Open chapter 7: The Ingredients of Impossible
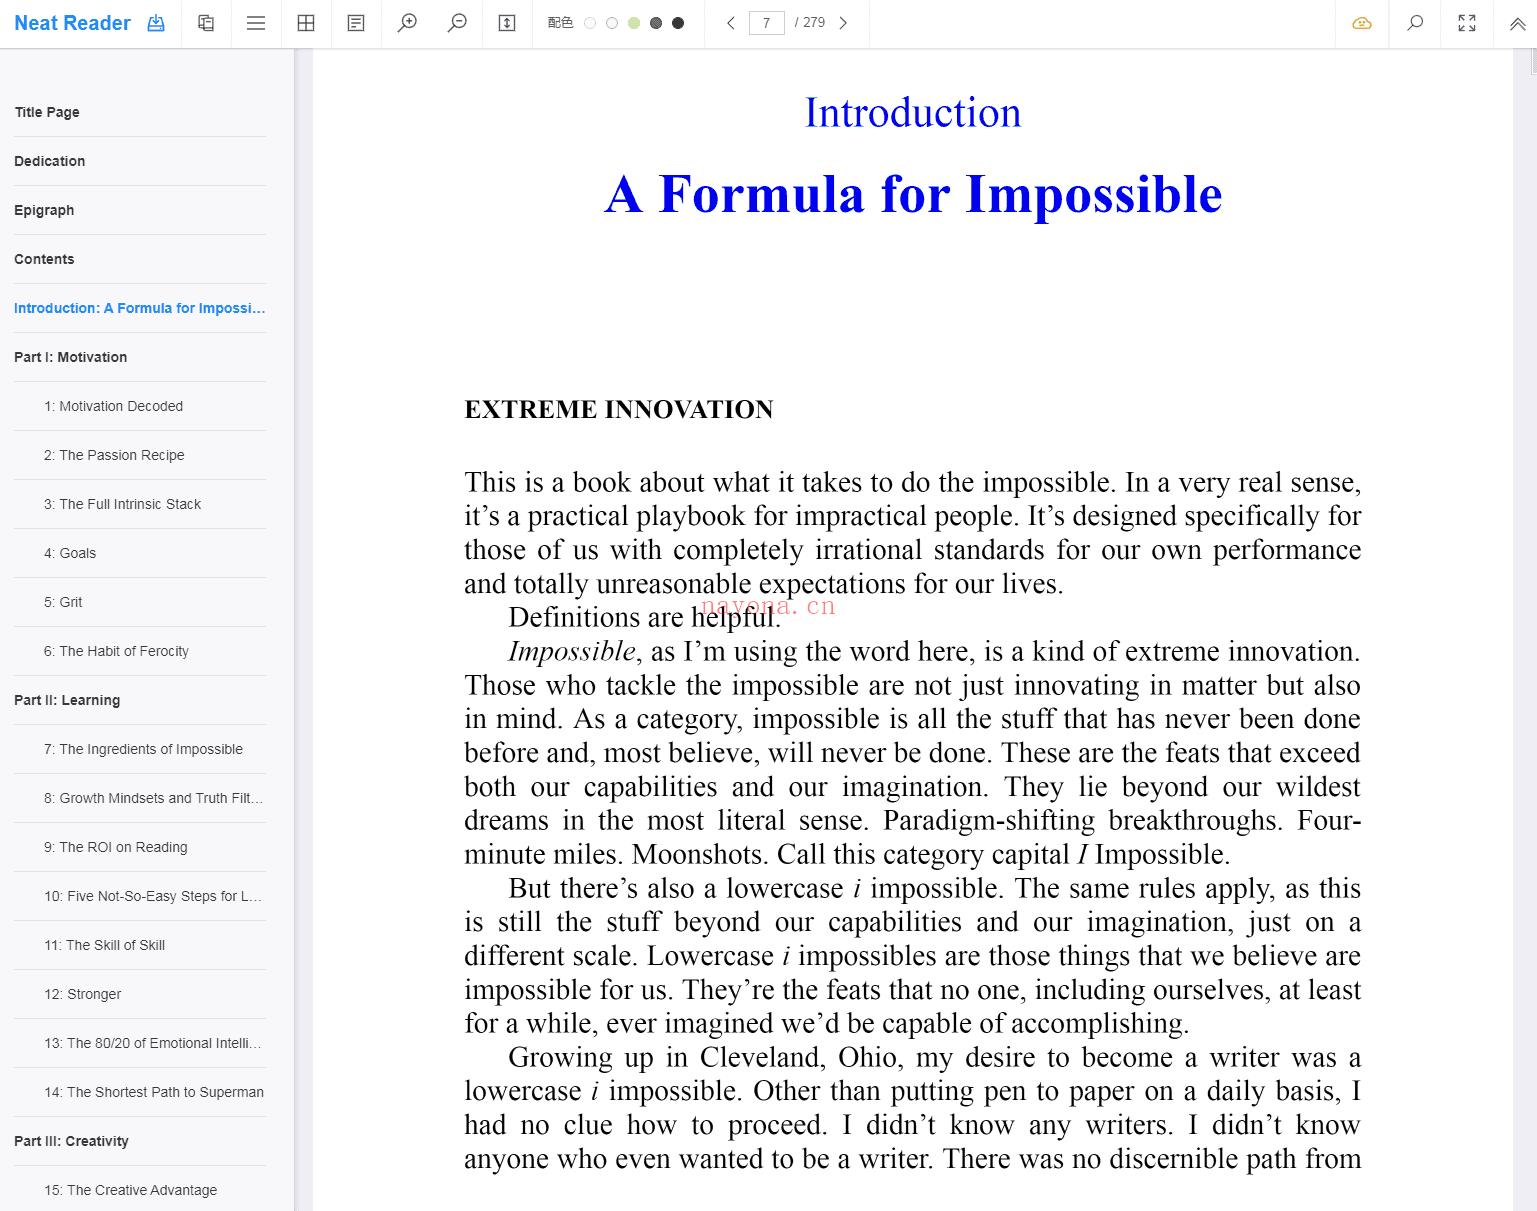Viewport: 1537px width, 1211px height. (140, 749)
